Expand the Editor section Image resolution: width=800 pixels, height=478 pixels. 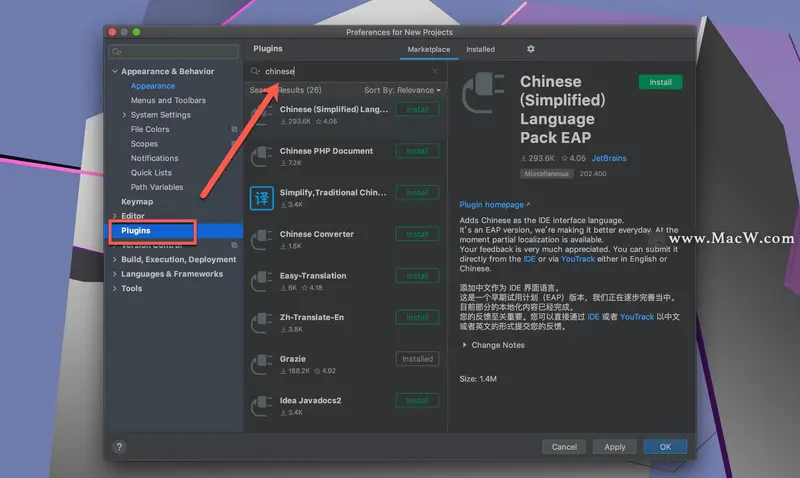point(115,216)
